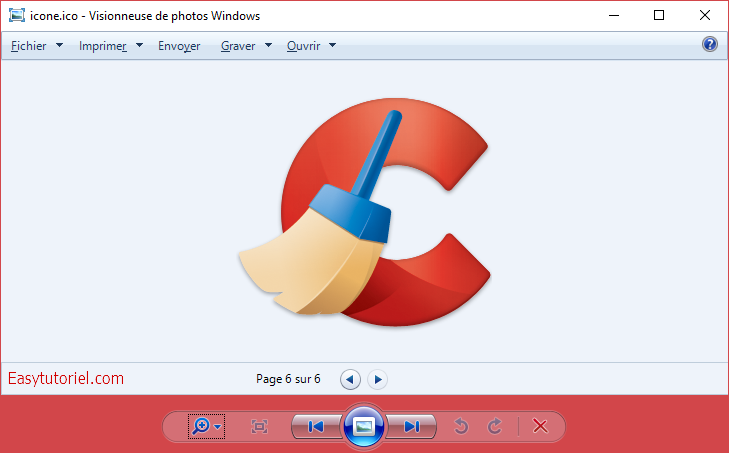Start the slideshow with the center button
729x453 pixels.
[364, 426]
